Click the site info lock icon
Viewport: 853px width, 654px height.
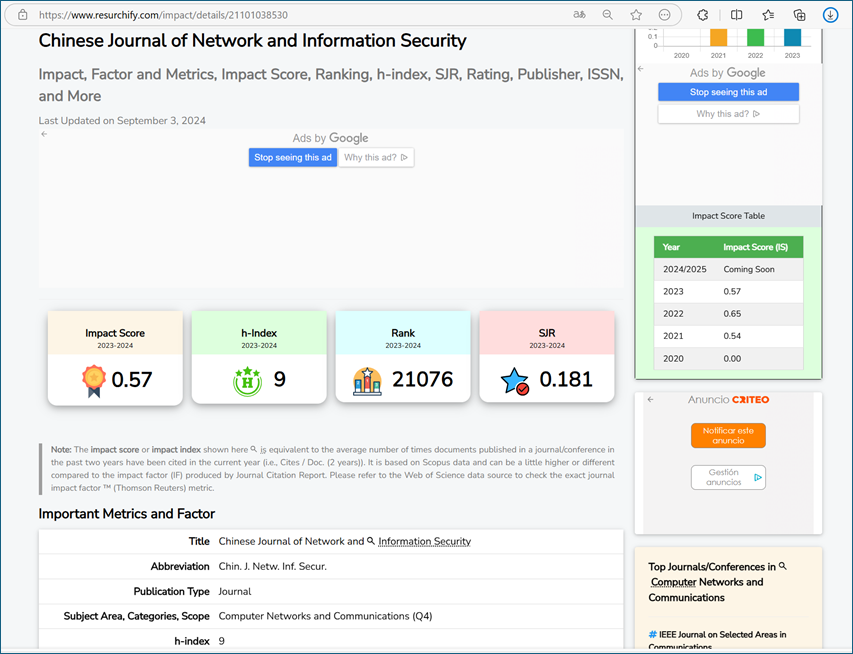[23, 15]
